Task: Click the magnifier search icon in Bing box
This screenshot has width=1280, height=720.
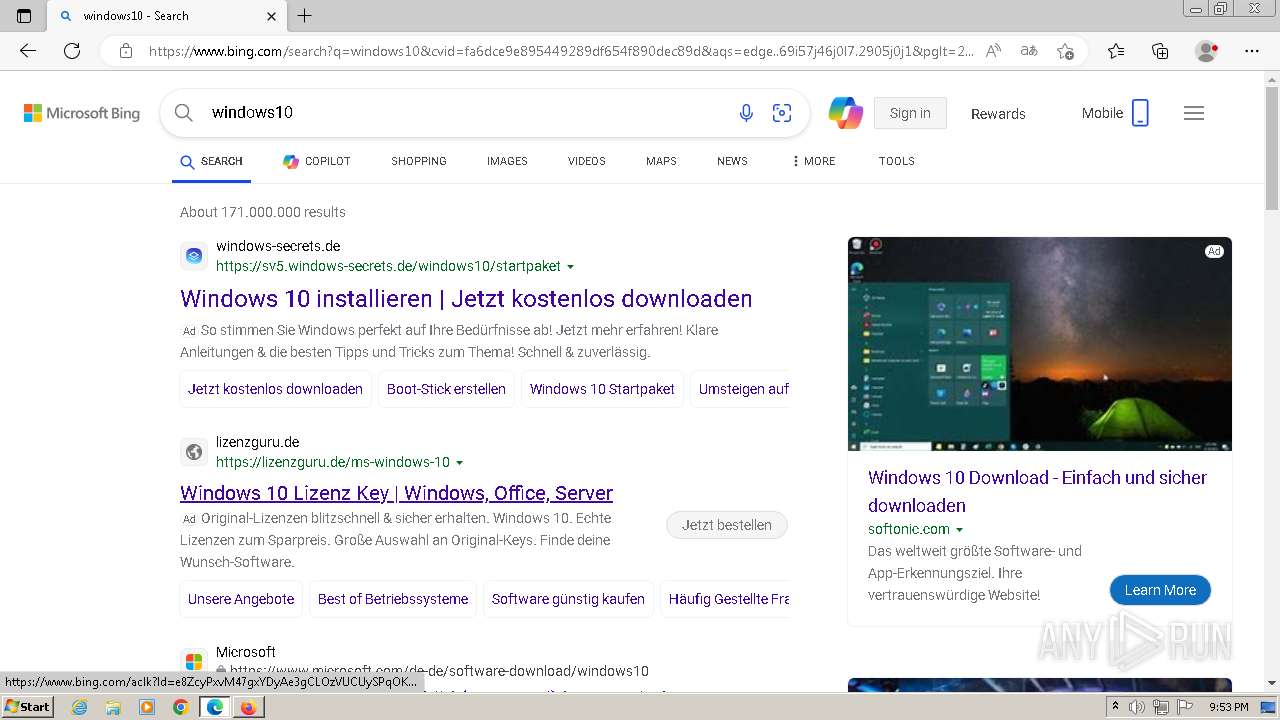Action: point(183,113)
